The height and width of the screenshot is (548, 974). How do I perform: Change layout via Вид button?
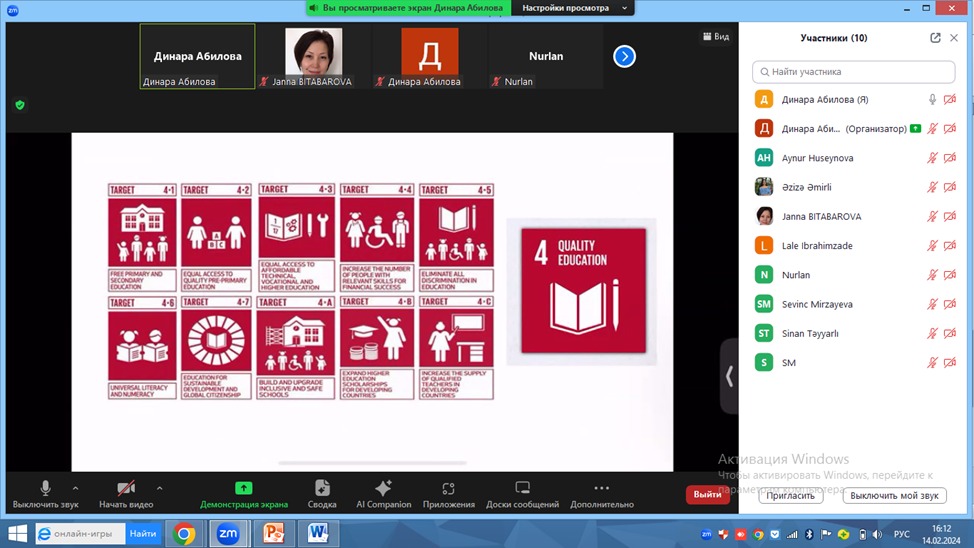[716, 37]
